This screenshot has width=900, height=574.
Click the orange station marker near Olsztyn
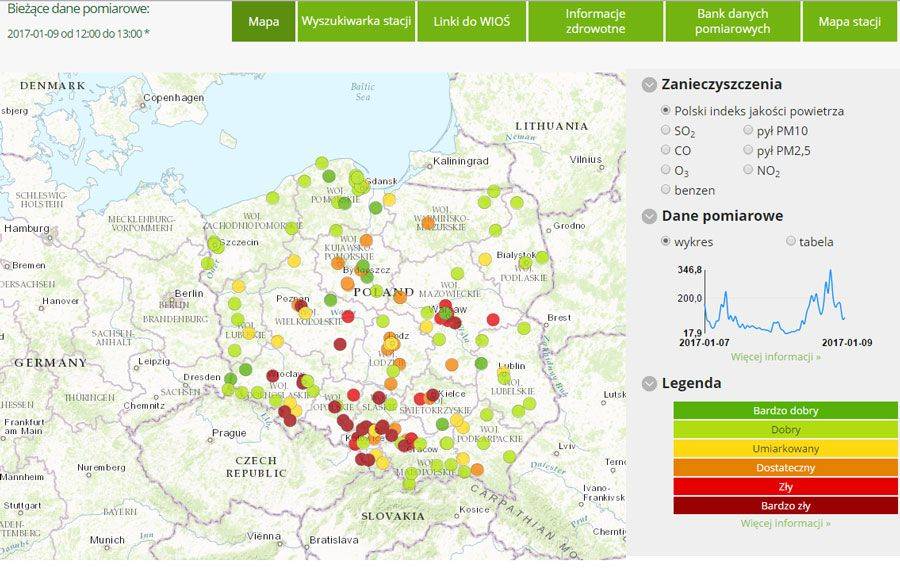tap(428, 223)
